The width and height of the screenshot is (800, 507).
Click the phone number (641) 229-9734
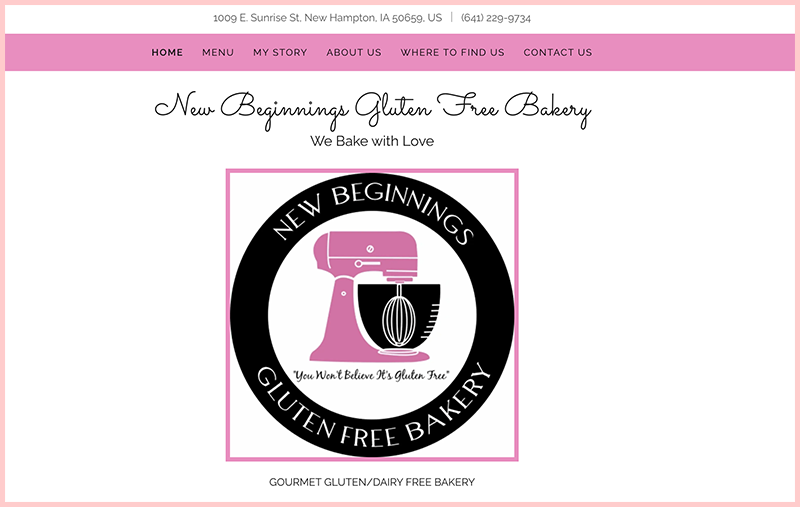[x=496, y=18]
